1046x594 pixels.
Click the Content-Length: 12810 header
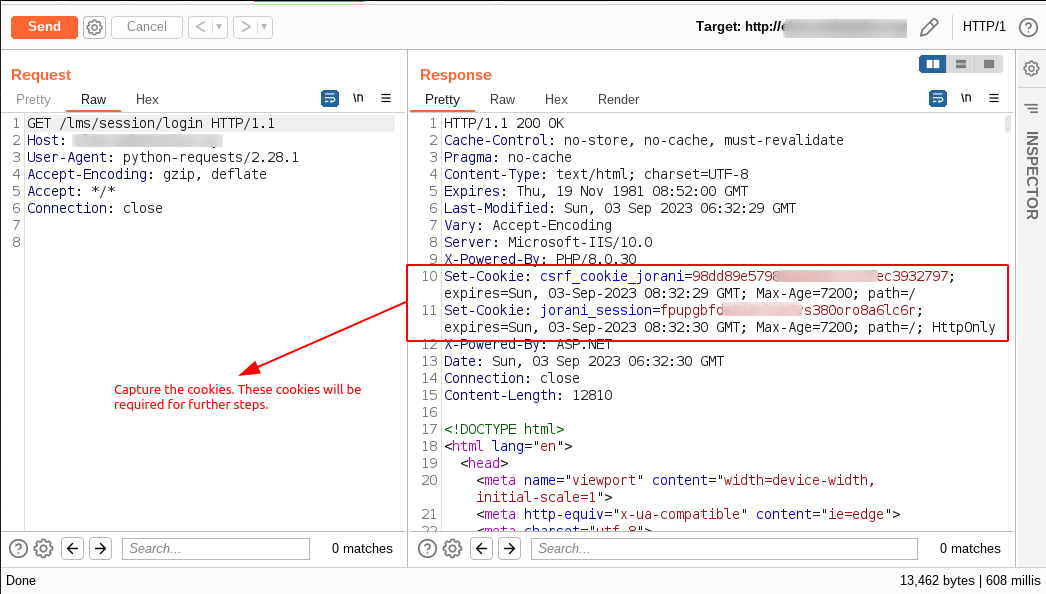(528, 395)
